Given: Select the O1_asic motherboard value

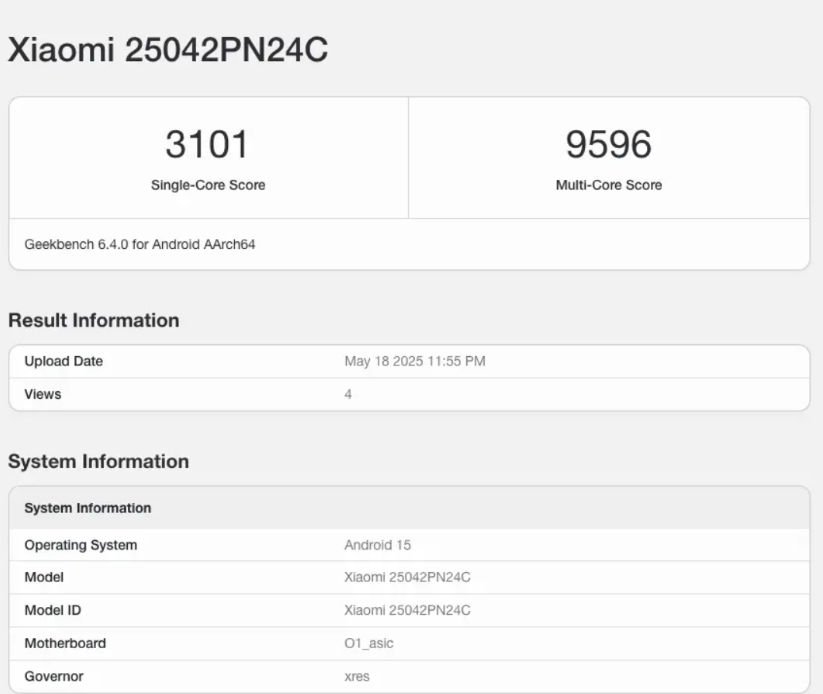Looking at the screenshot, I should click(x=368, y=643).
